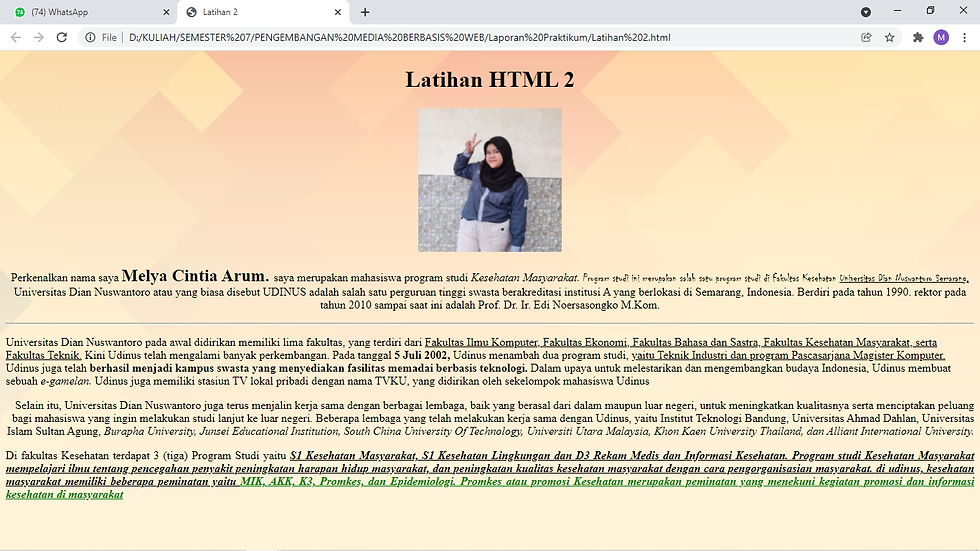The width and height of the screenshot is (980, 551).
Task: Restore down the Chrome window
Action: click(x=930, y=11)
